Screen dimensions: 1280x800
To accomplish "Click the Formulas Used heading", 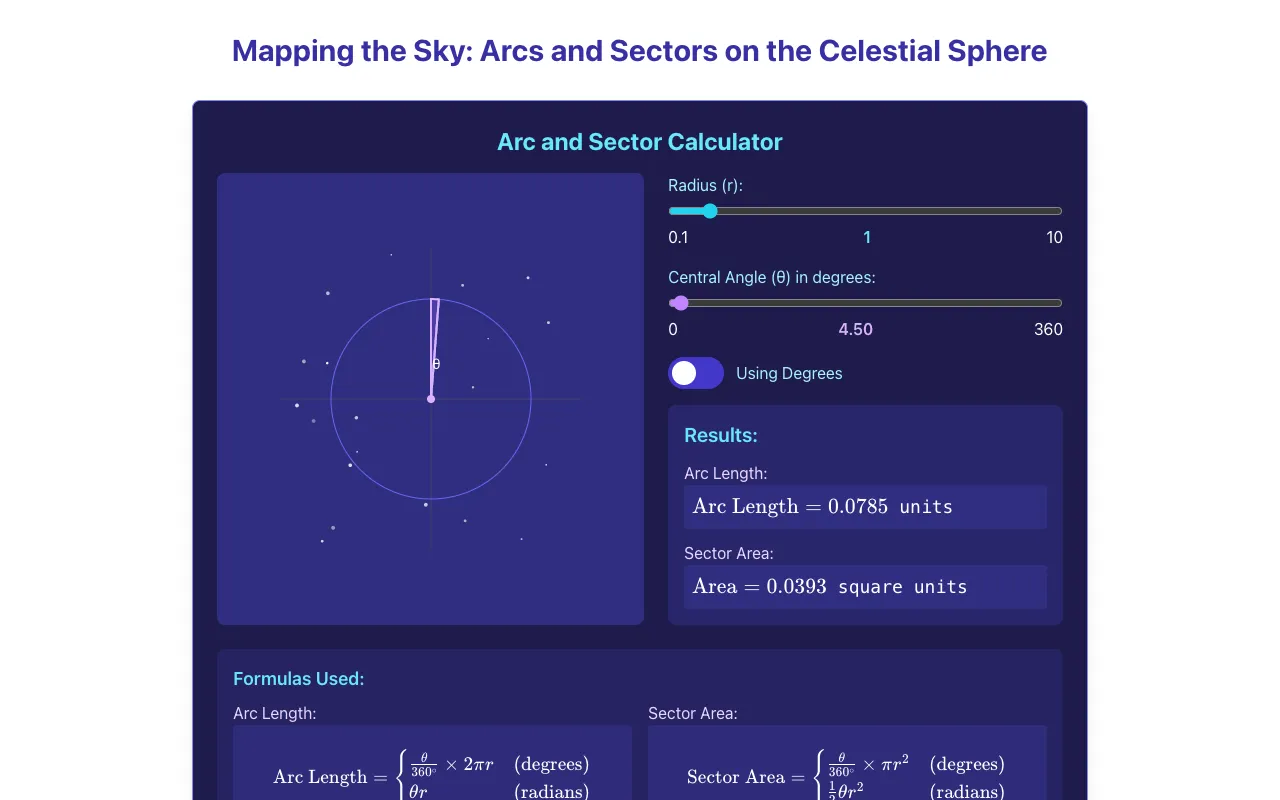I will [299, 679].
